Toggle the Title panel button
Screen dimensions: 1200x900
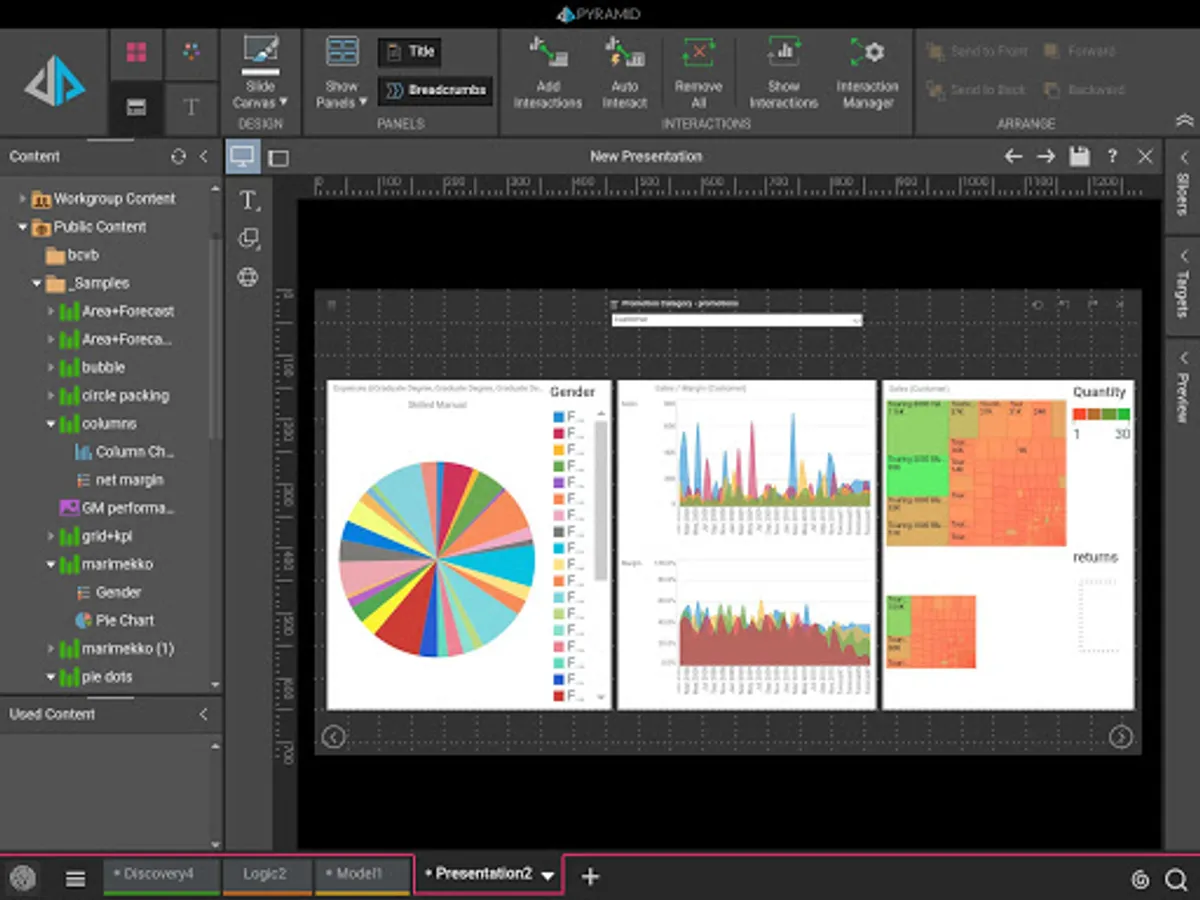[410, 52]
